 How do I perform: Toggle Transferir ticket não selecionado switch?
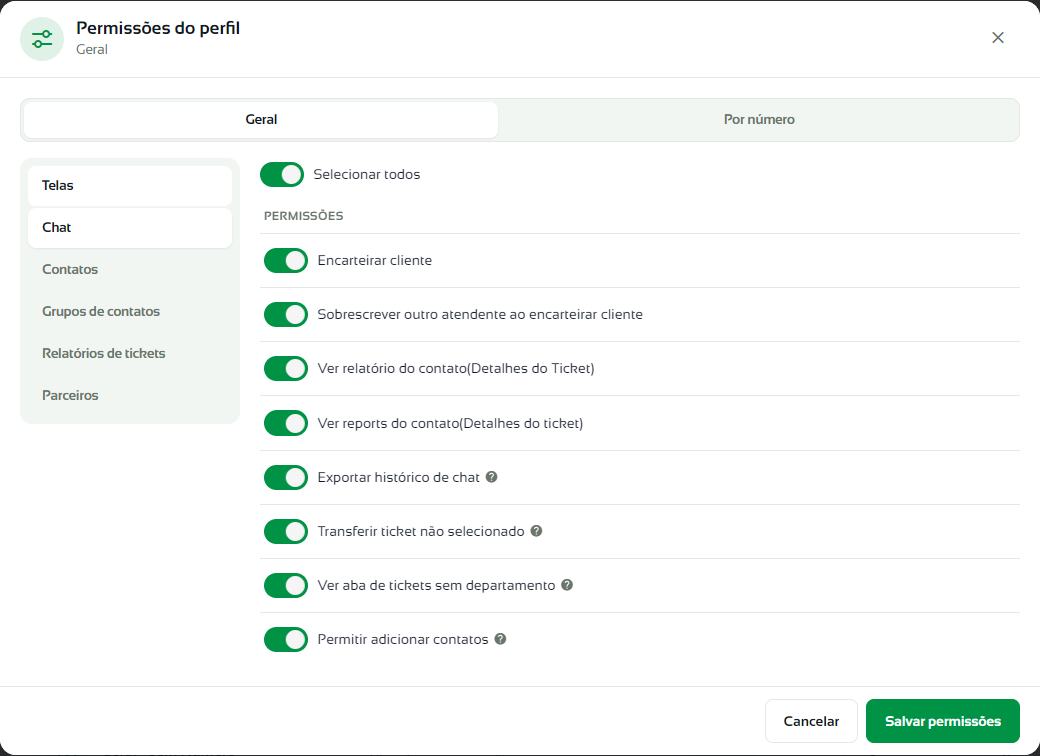(x=286, y=531)
